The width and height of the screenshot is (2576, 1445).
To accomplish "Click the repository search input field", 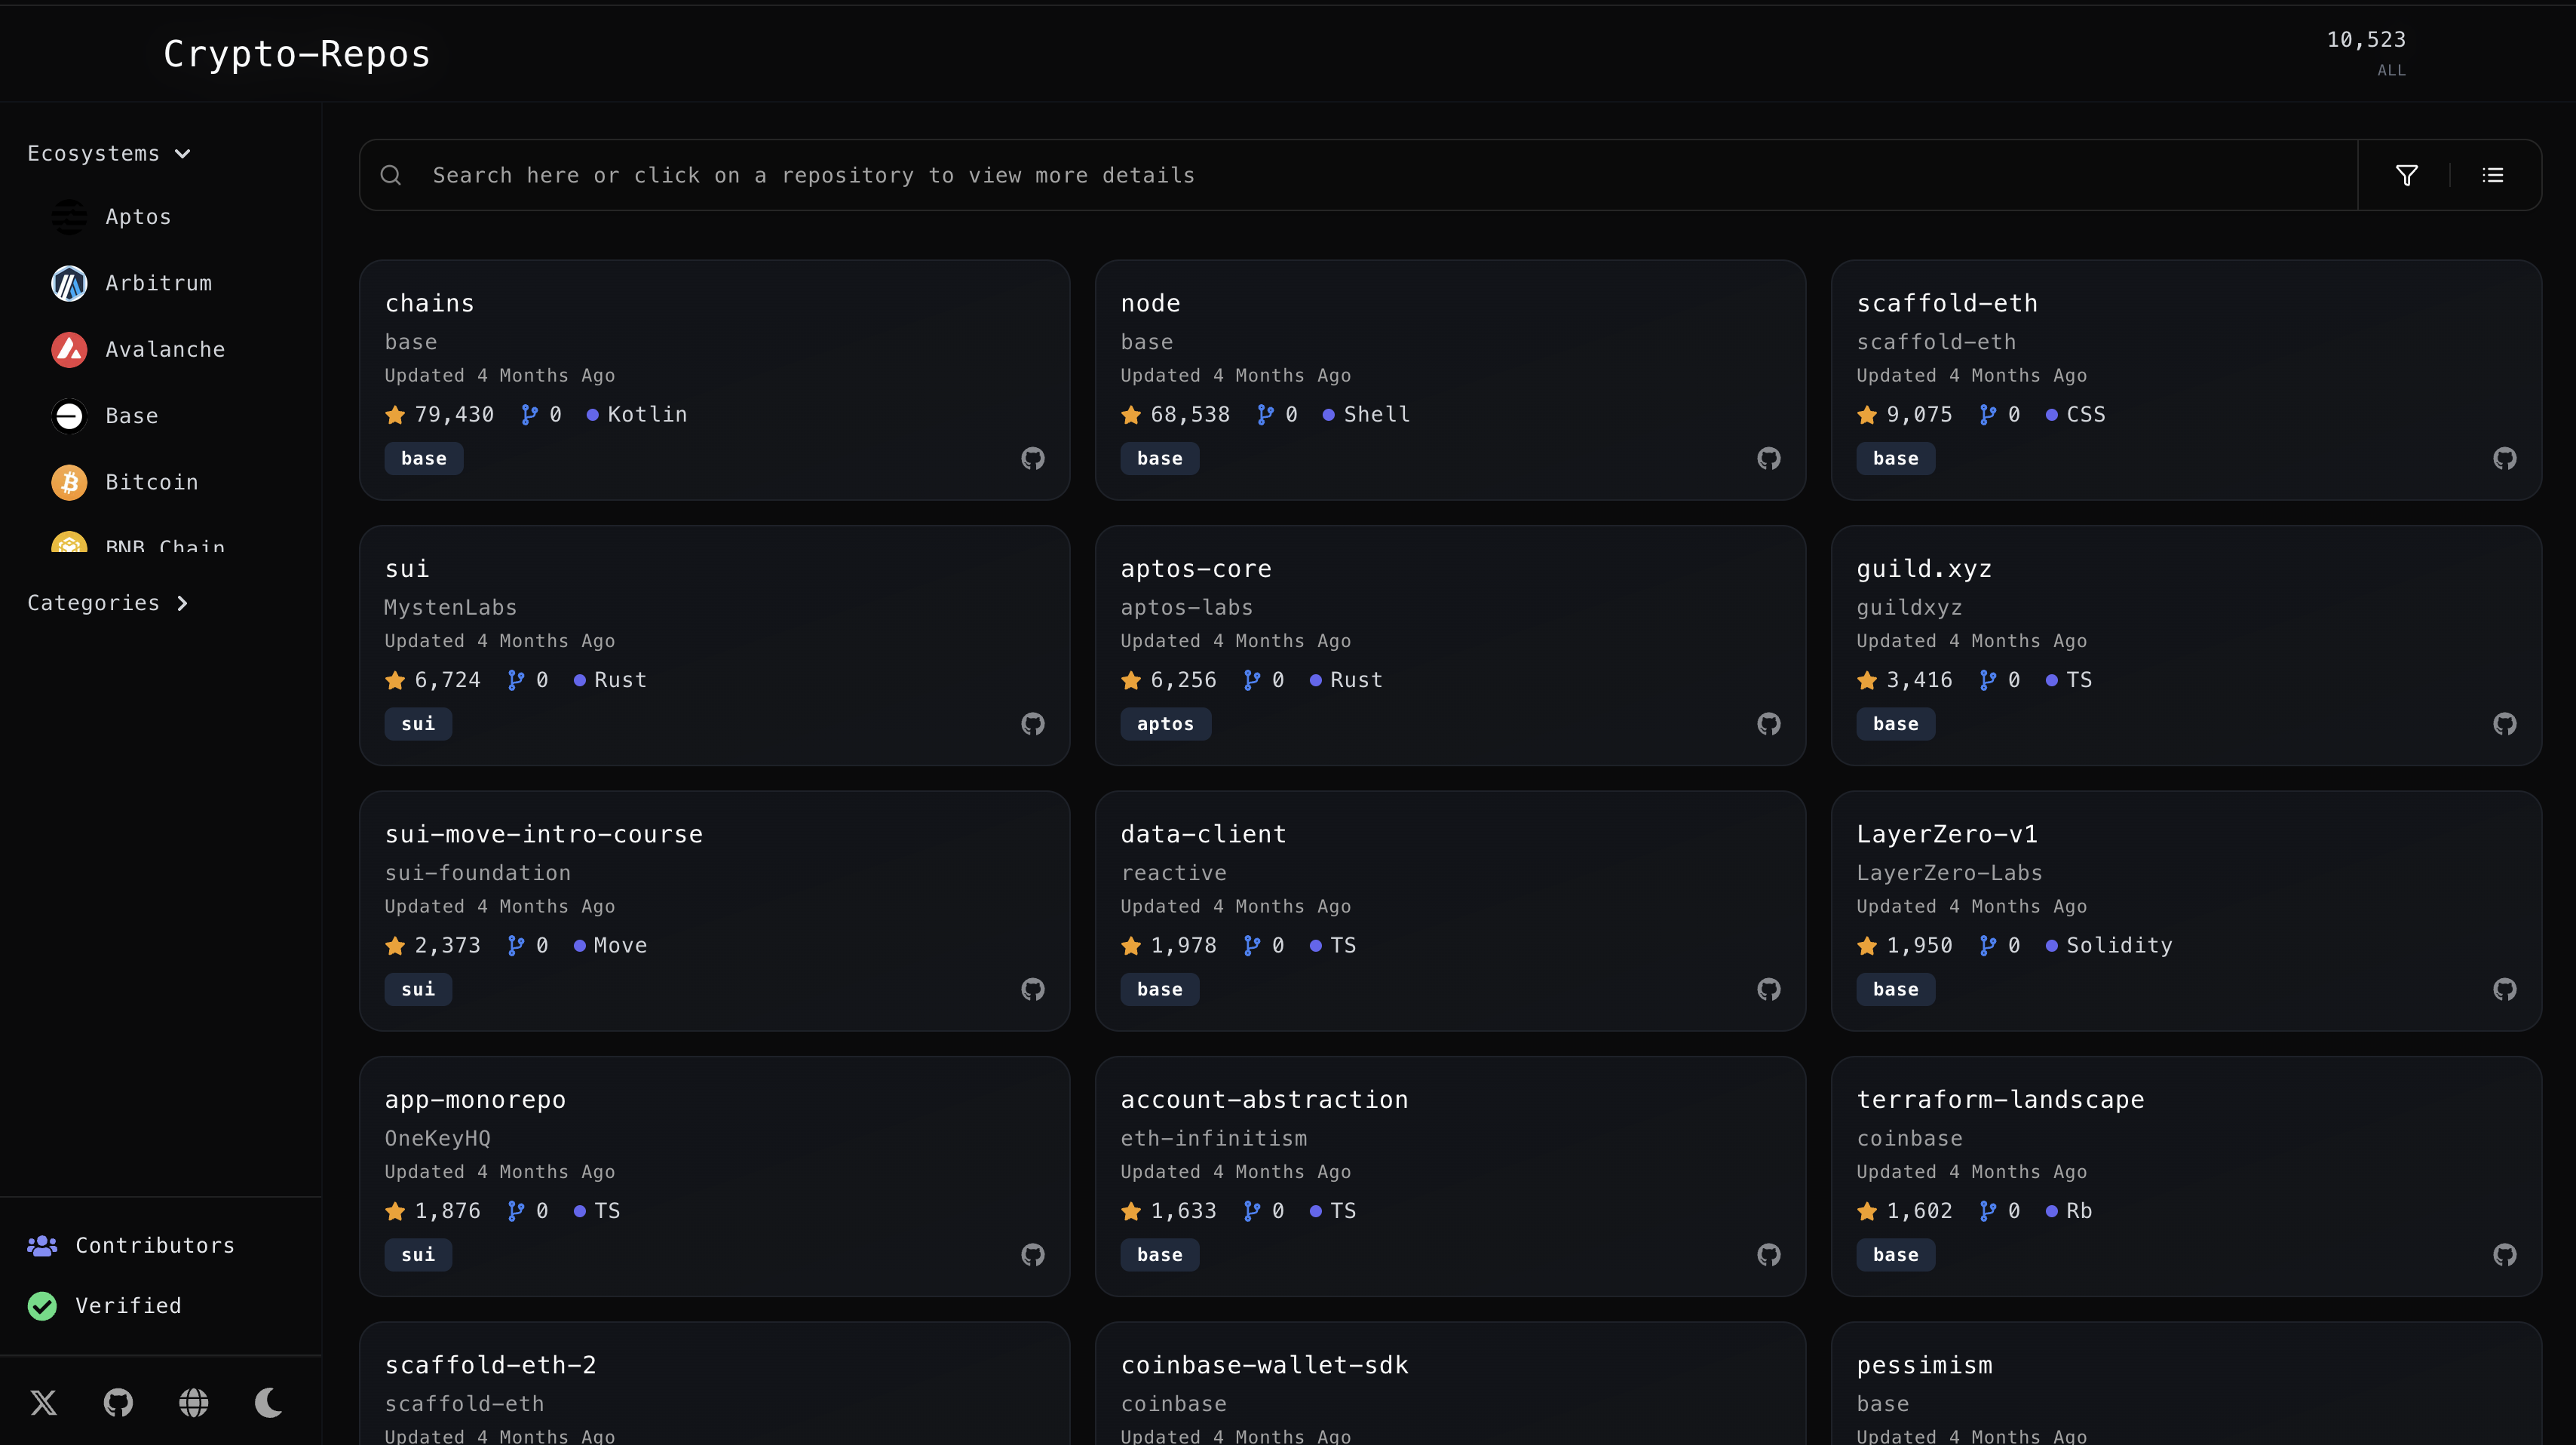I will pos(1200,174).
